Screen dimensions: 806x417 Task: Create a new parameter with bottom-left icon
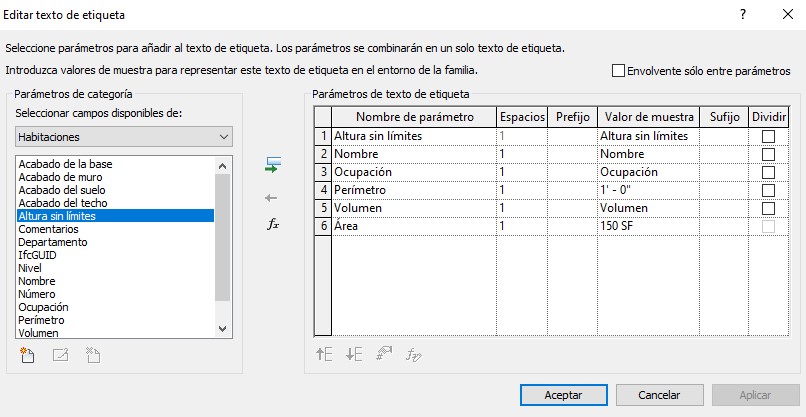point(27,354)
